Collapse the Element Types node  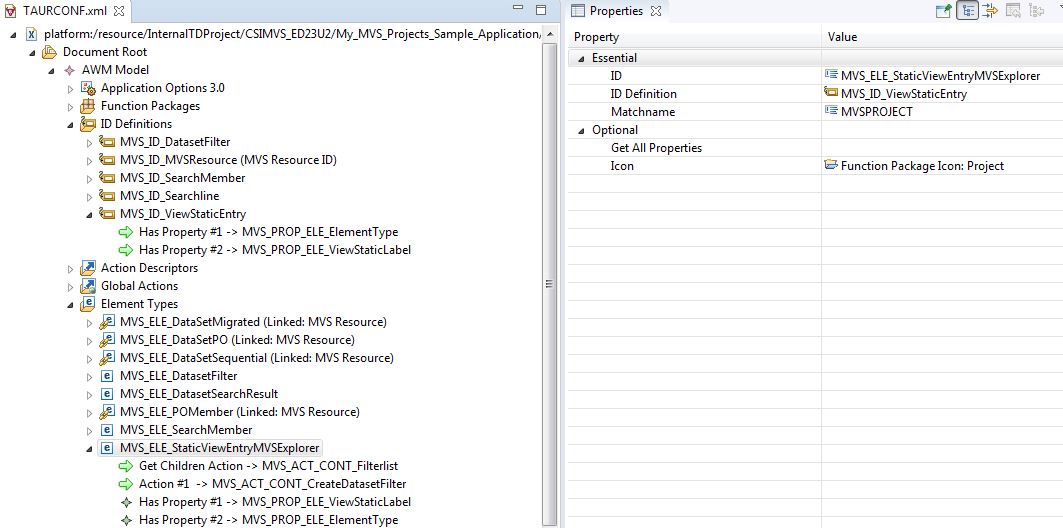[x=71, y=305]
